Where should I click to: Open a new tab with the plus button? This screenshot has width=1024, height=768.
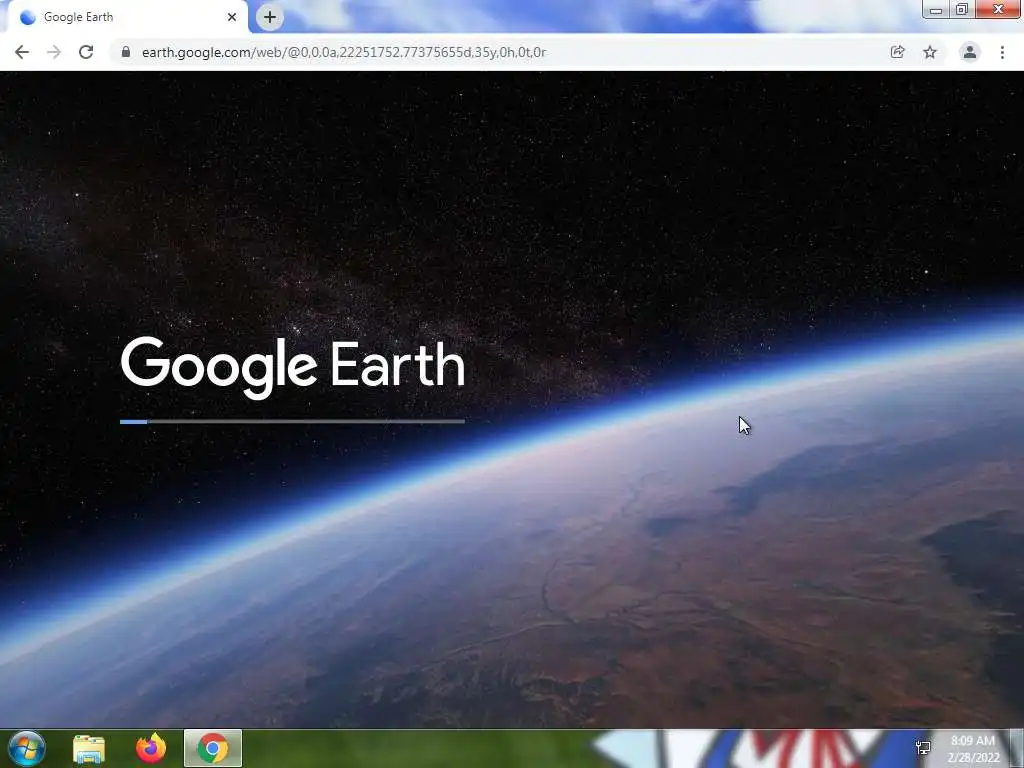point(270,17)
